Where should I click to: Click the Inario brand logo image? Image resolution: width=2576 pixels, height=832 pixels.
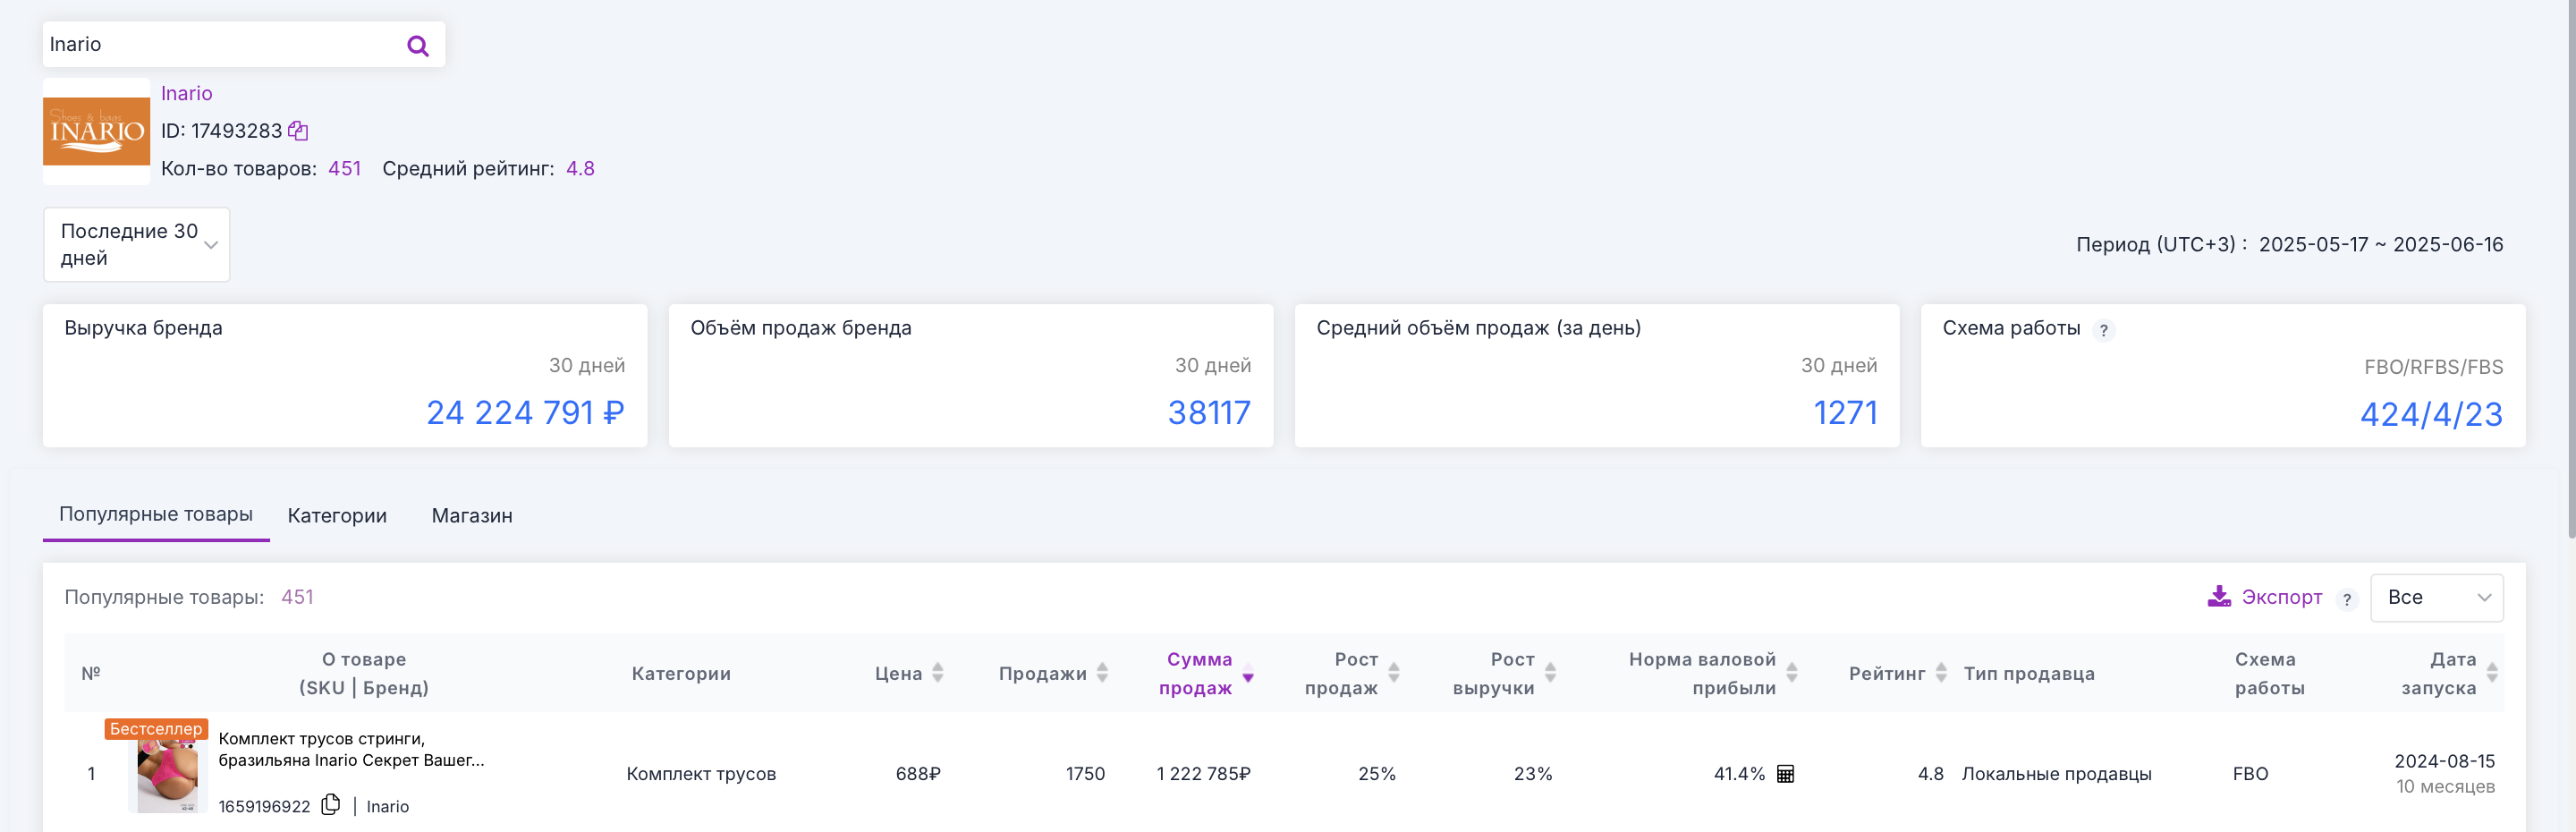tap(96, 131)
